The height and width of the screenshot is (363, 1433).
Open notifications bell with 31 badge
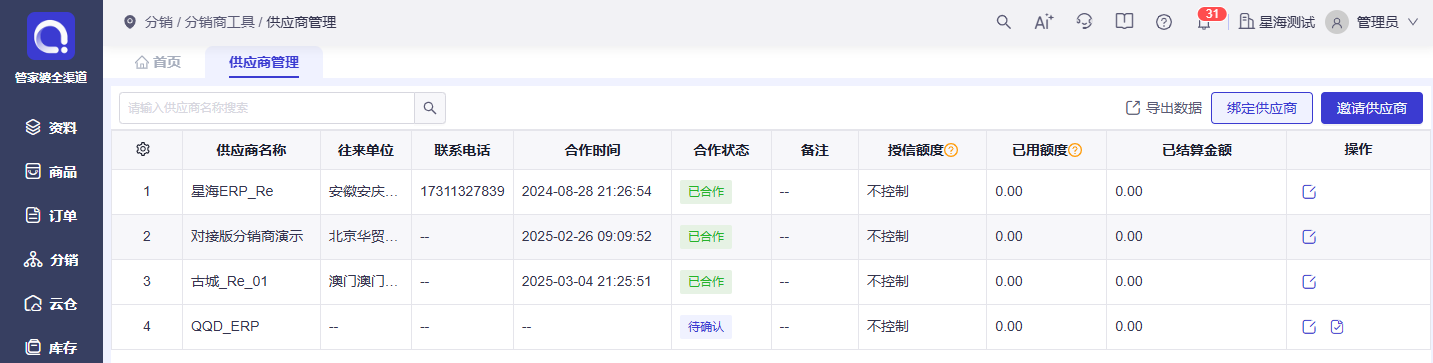click(1204, 22)
